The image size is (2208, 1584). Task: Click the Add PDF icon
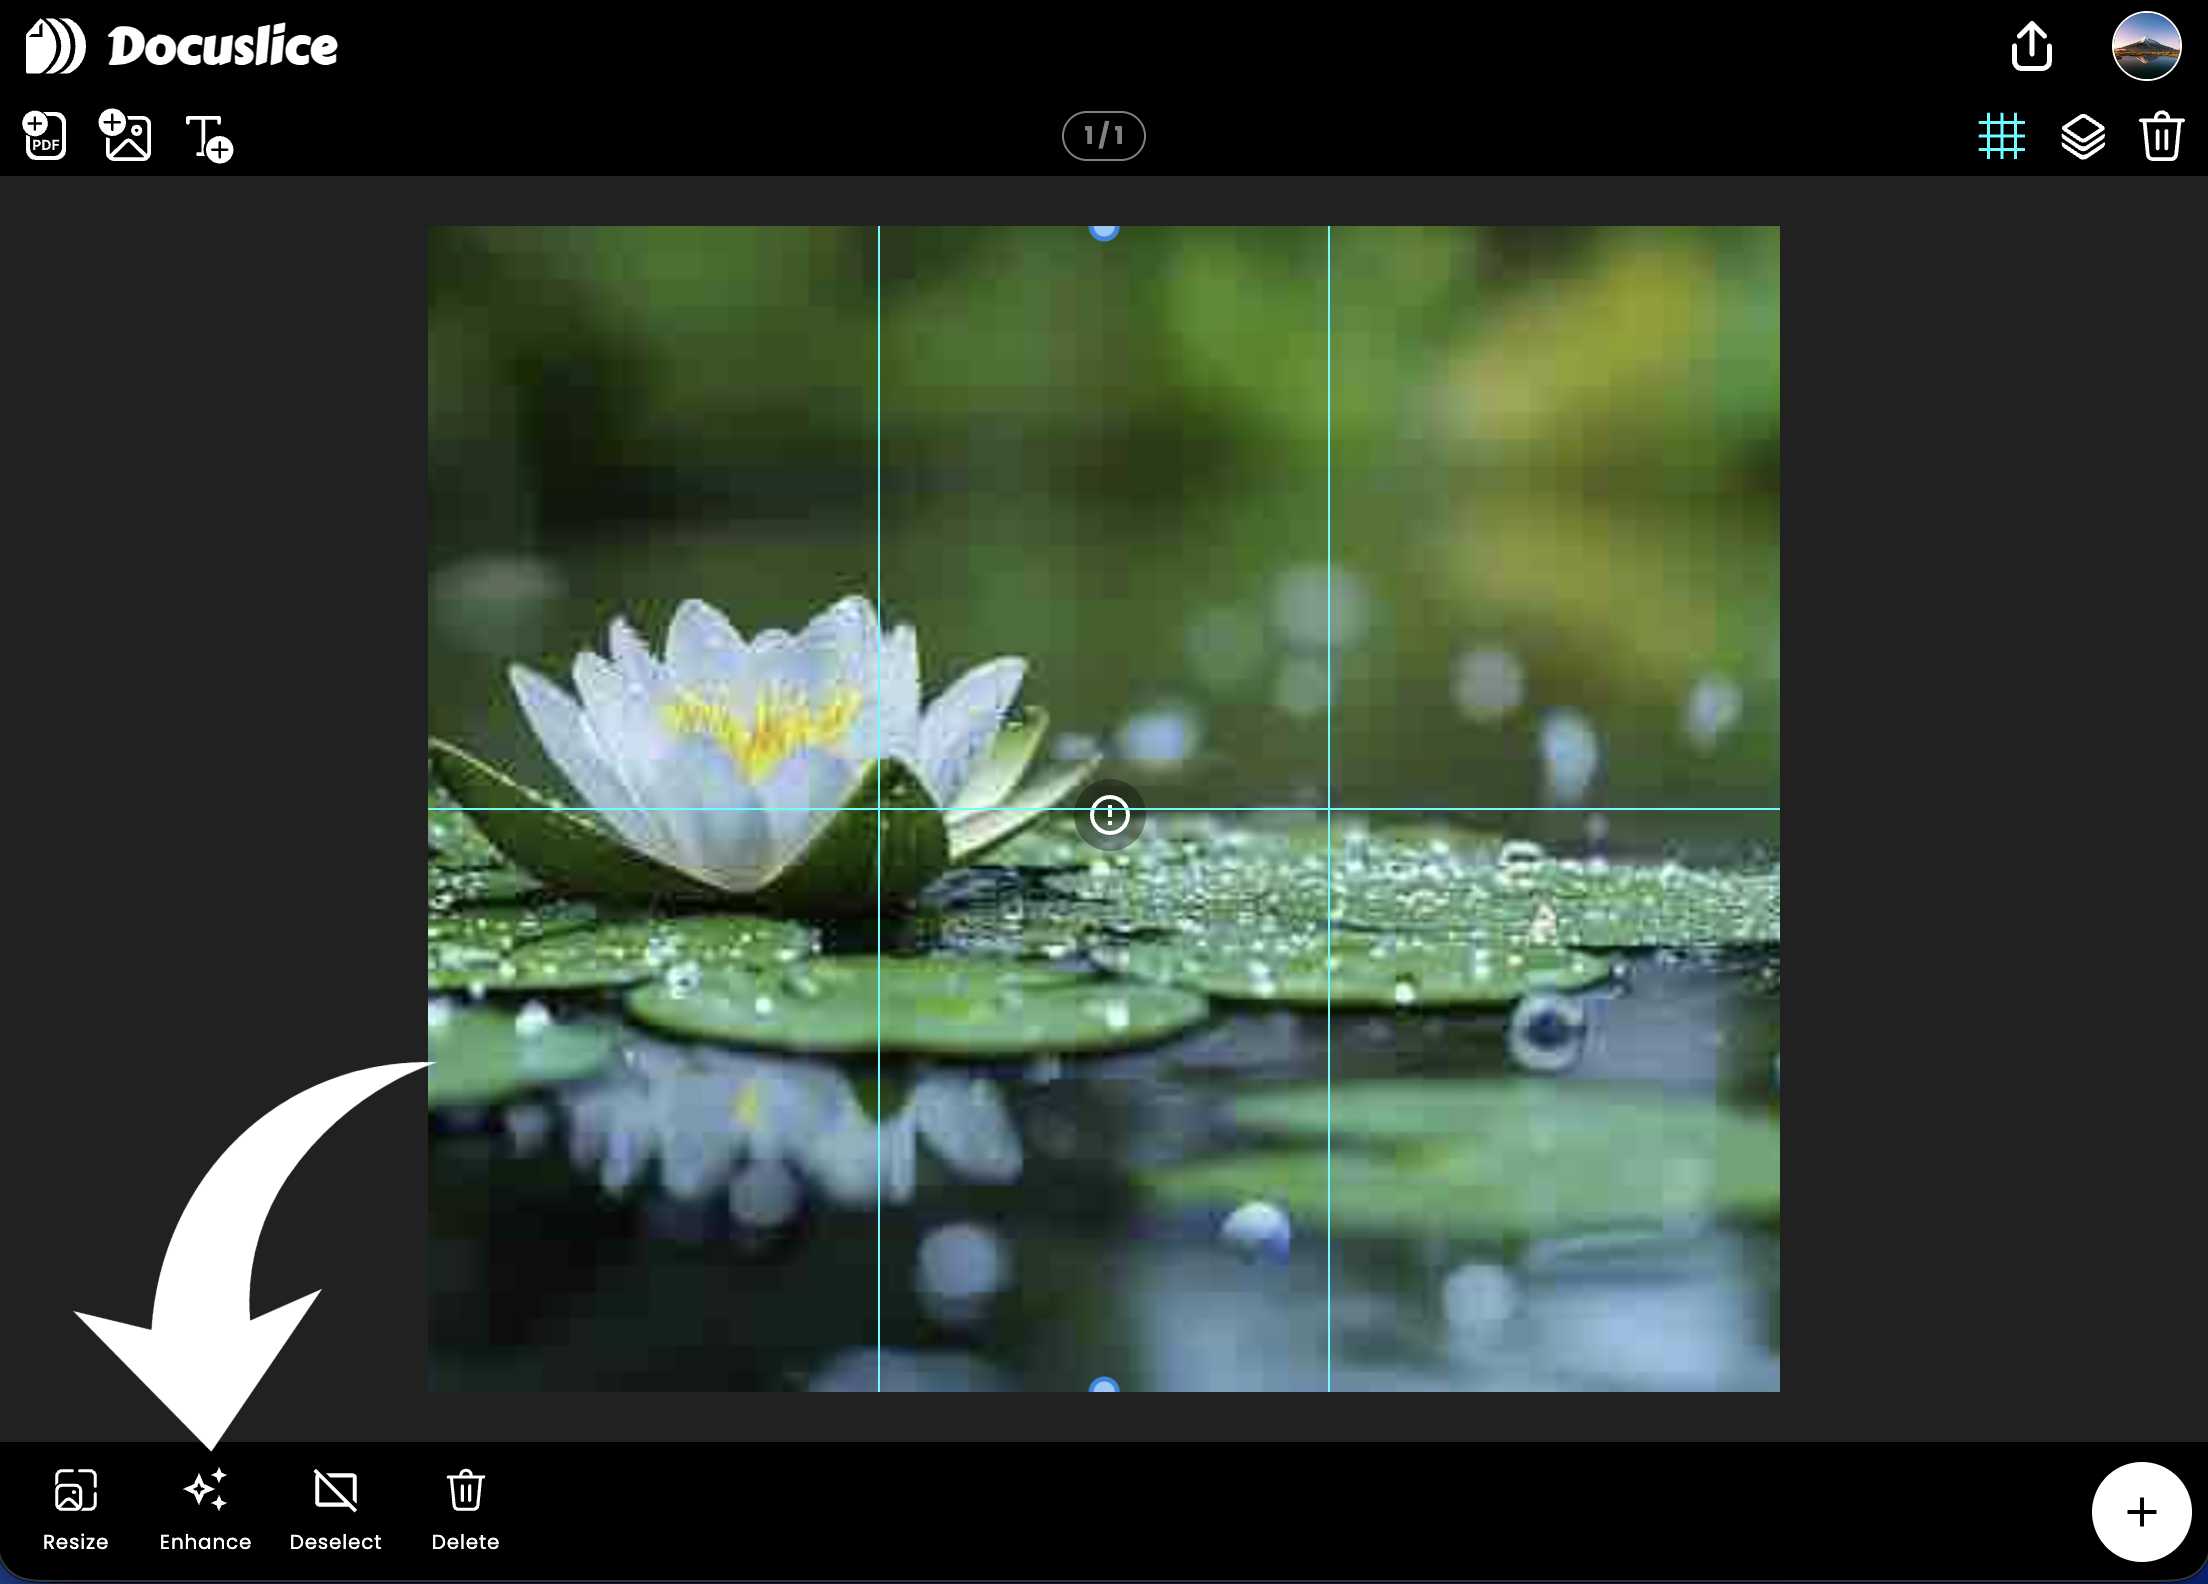(45, 136)
